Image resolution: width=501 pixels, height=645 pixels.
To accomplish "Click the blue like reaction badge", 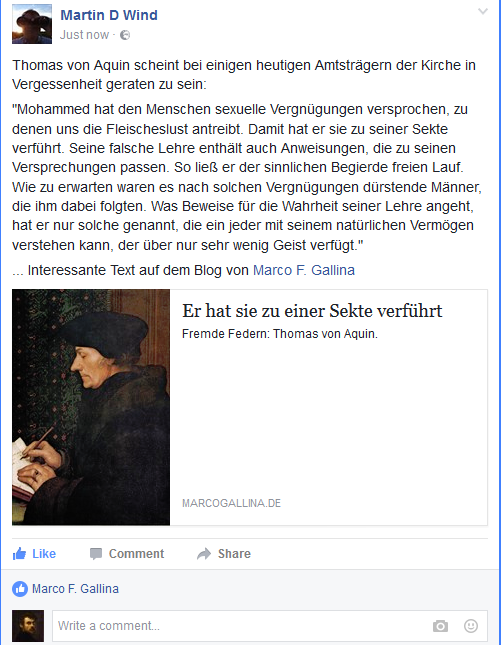I will (x=20, y=589).
